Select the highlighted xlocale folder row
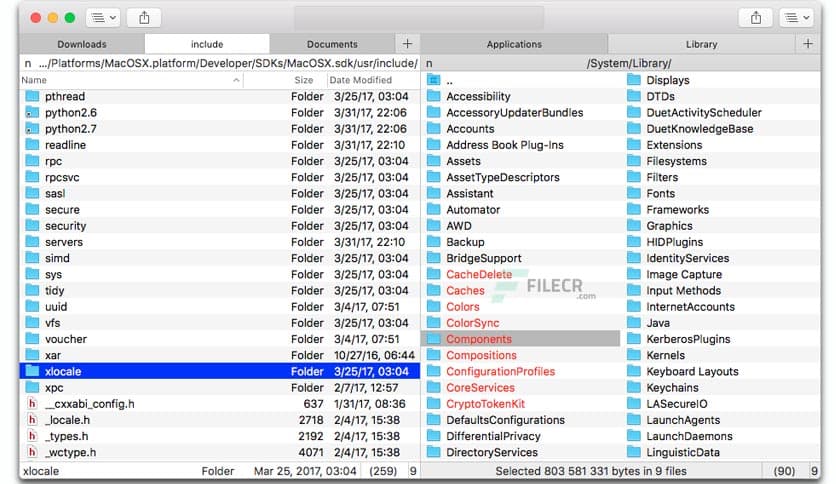Screen dimensions: 836x484 [x=220, y=372]
